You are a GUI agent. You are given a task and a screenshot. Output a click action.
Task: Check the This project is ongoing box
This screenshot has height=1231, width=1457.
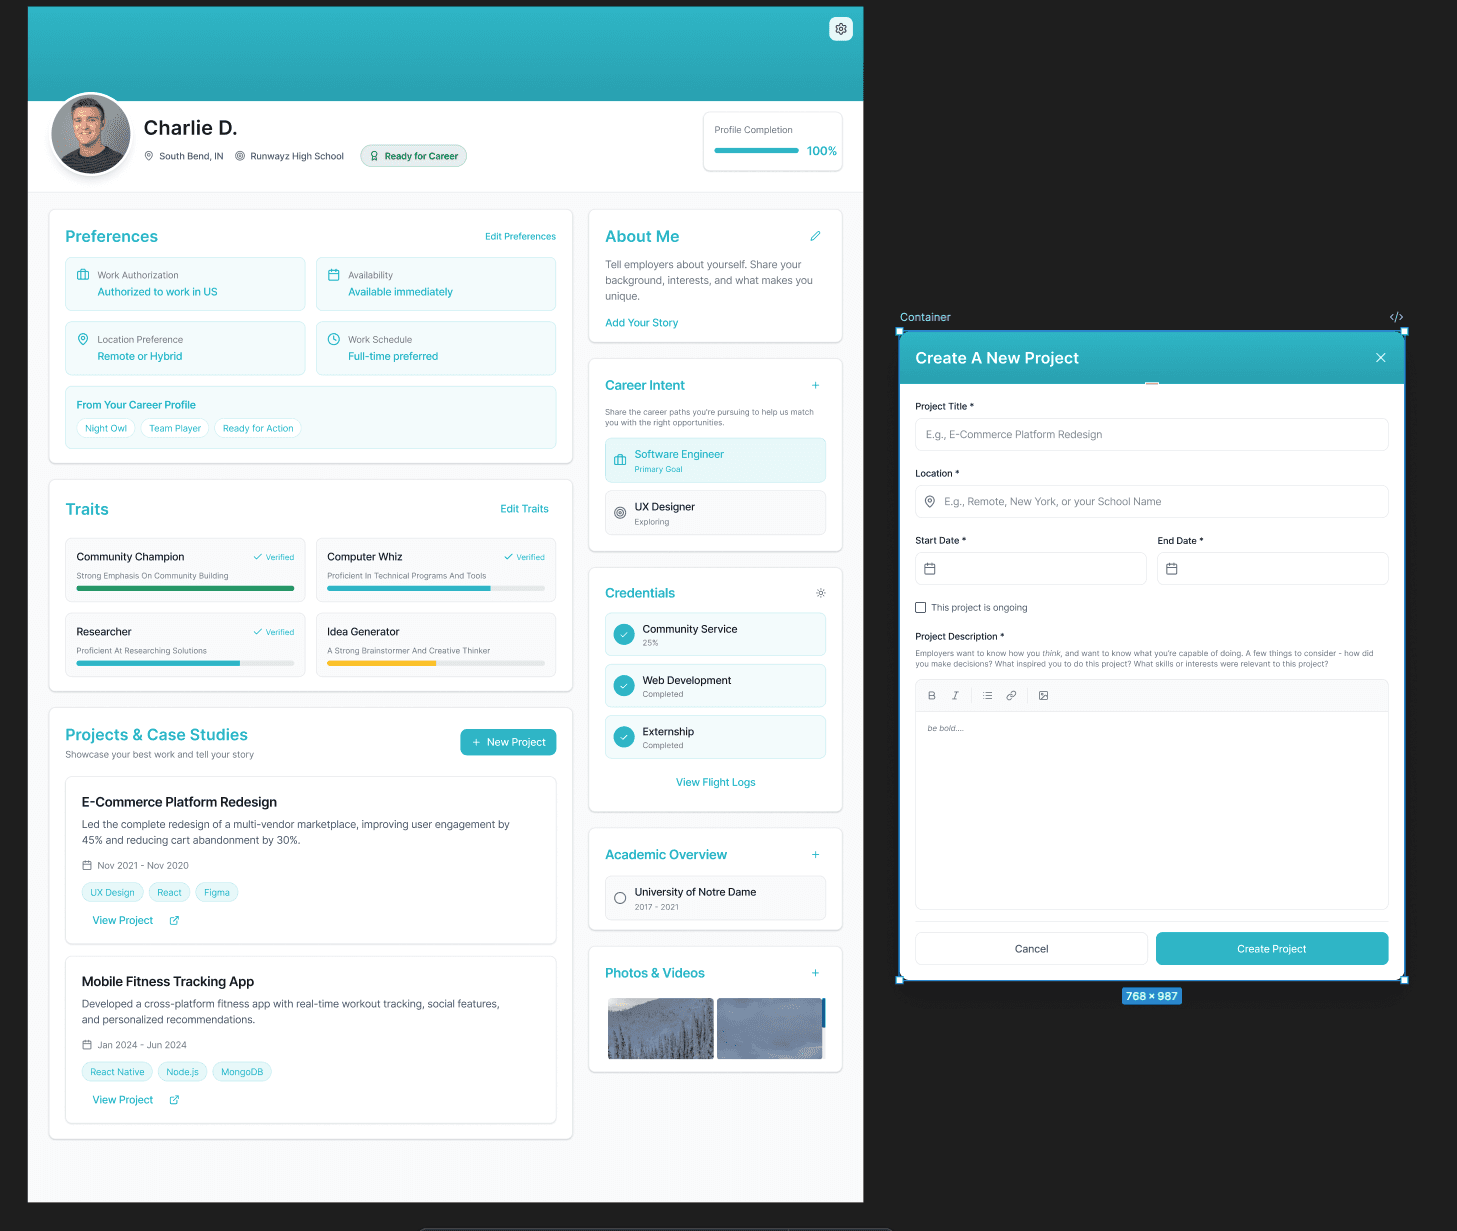coord(920,607)
